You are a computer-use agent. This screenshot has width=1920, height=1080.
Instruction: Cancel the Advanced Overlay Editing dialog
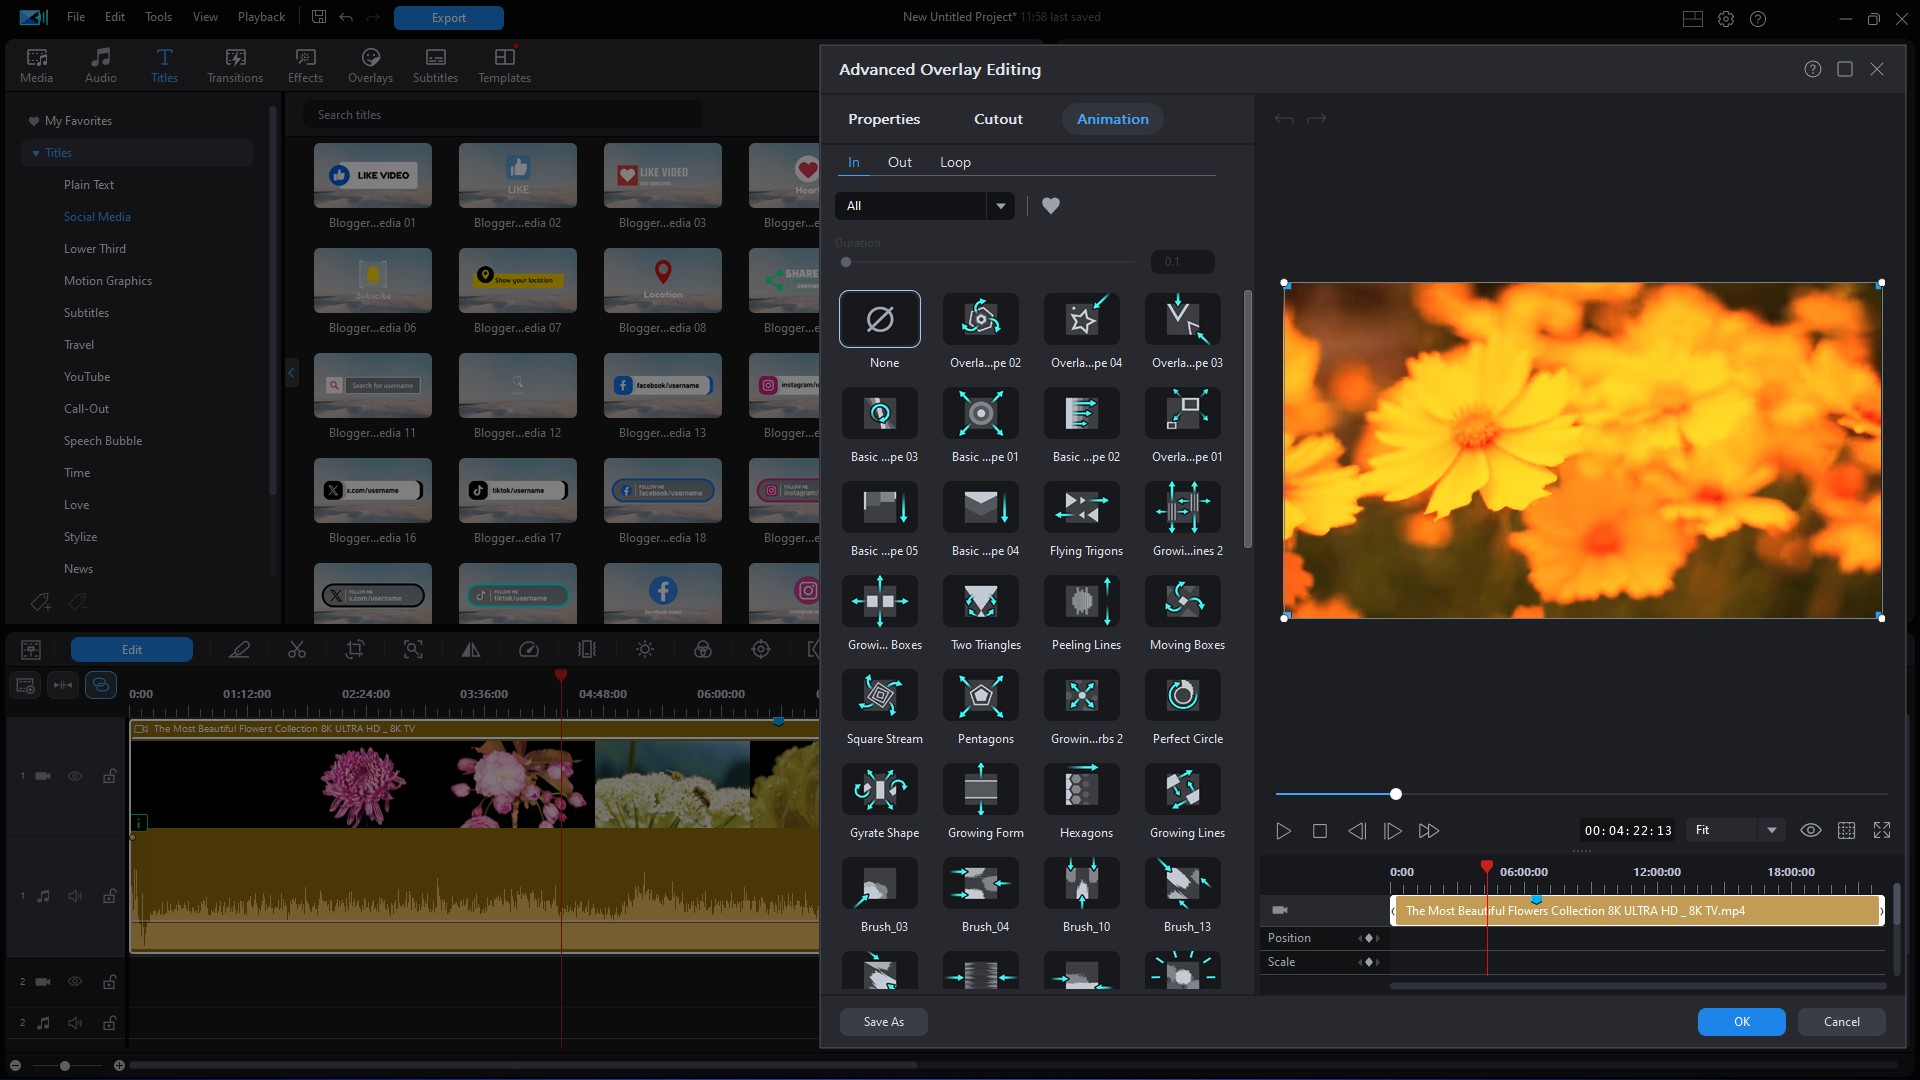tap(1842, 1022)
